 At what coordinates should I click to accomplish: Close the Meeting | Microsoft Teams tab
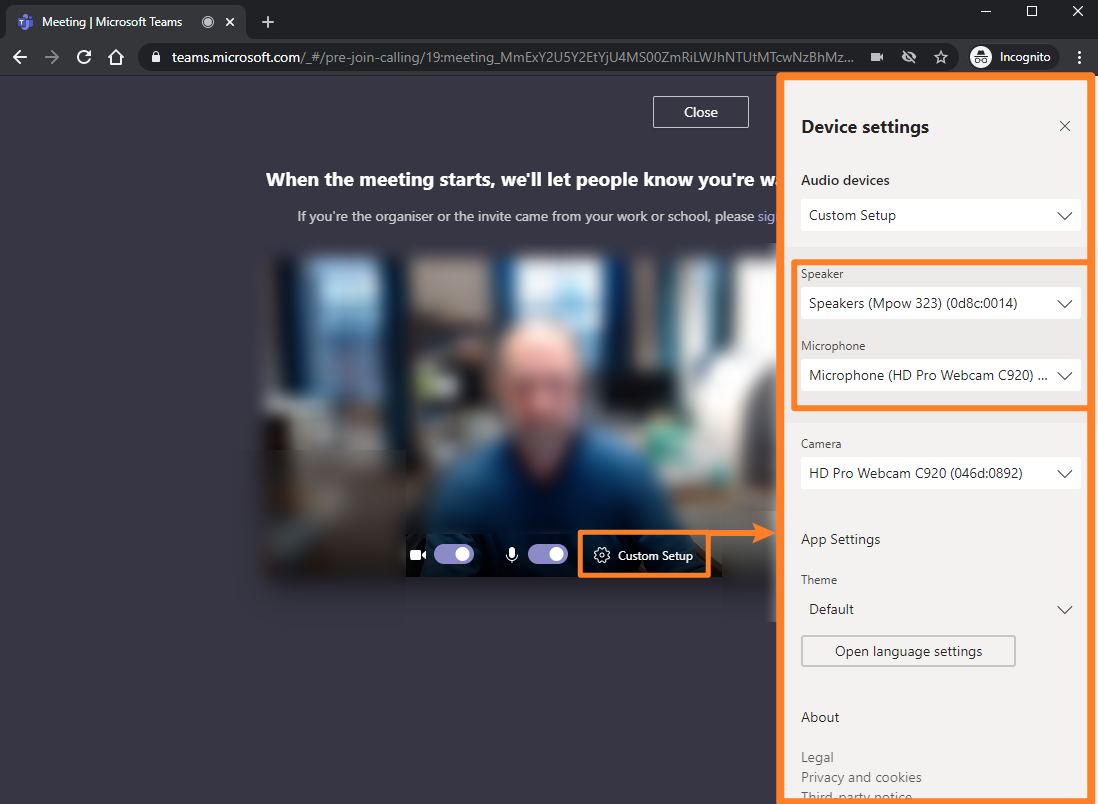[x=230, y=22]
